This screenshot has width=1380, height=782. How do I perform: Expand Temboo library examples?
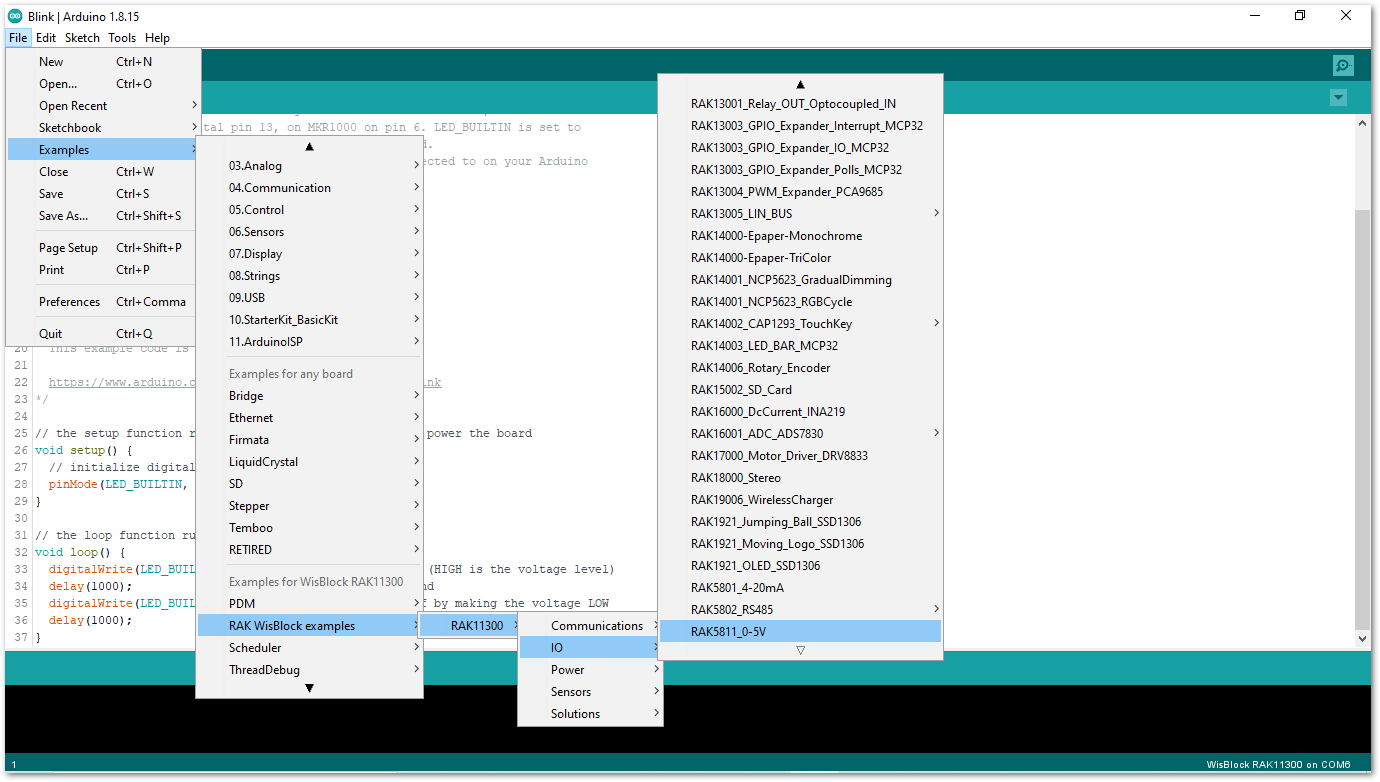(310, 528)
